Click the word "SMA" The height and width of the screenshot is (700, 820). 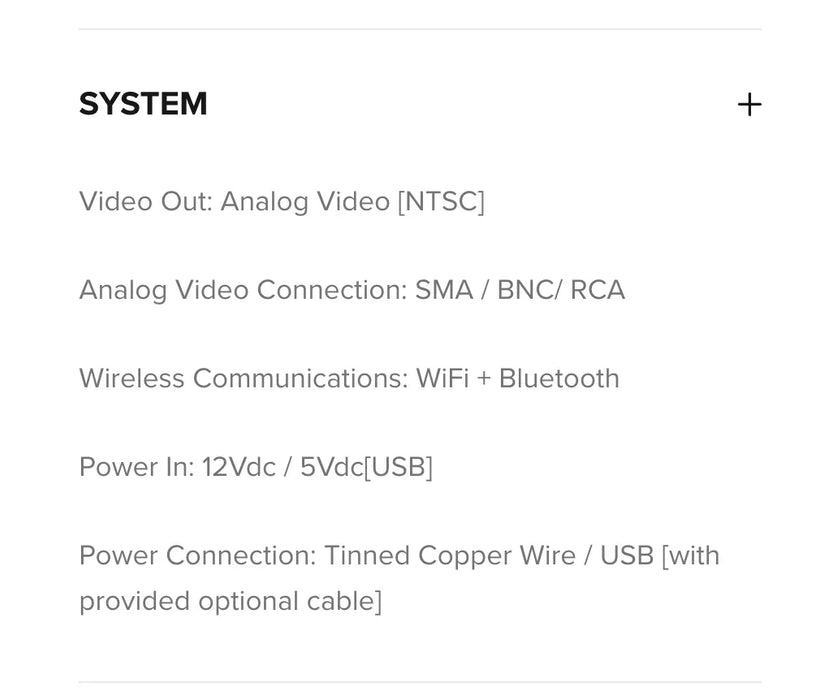coord(444,290)
